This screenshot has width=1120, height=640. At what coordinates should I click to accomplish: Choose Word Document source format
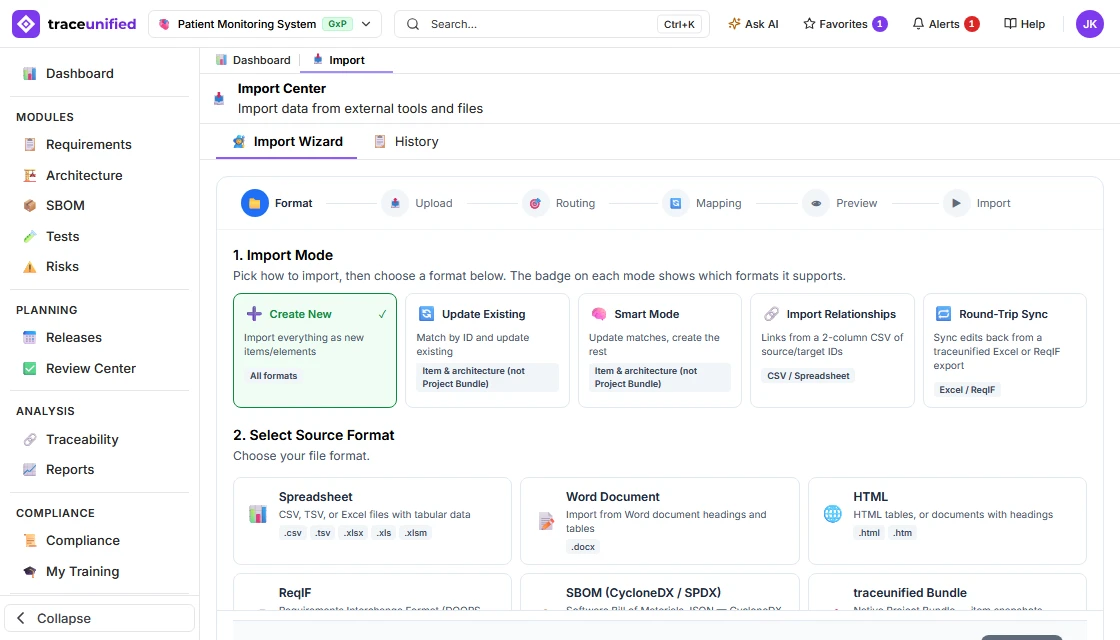pos(659,521)
